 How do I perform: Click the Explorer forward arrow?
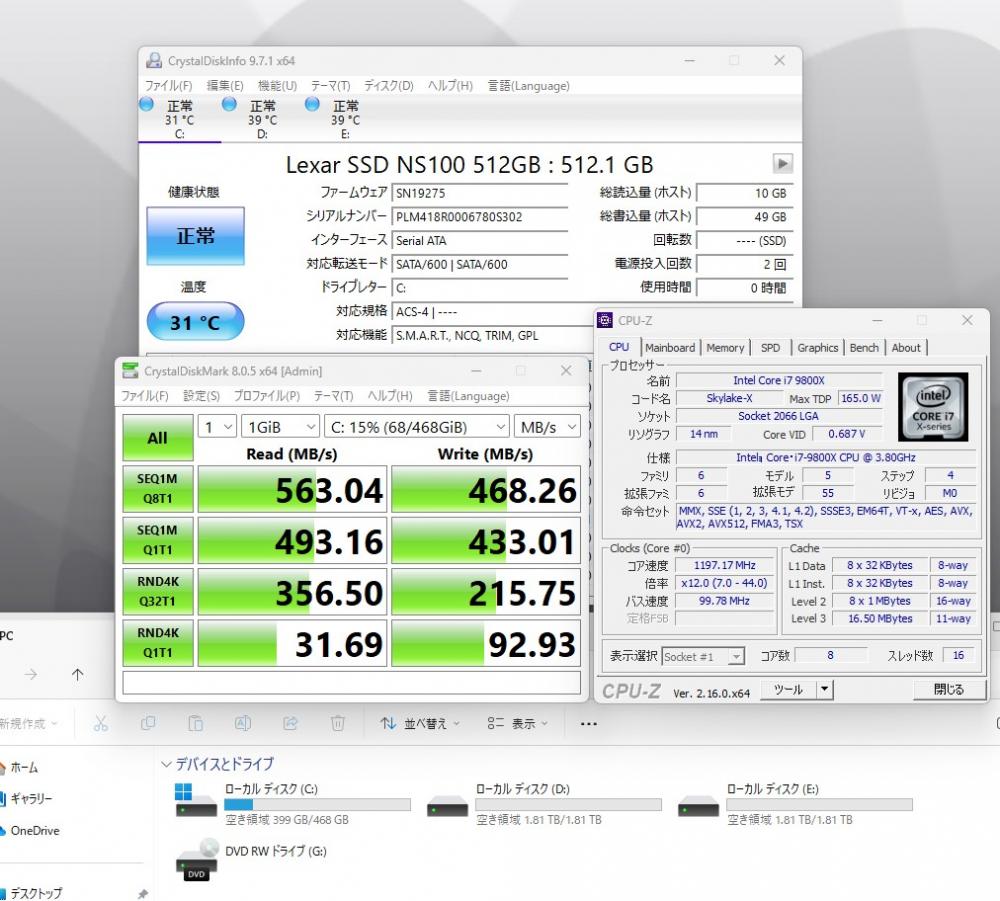coord(31,674)
